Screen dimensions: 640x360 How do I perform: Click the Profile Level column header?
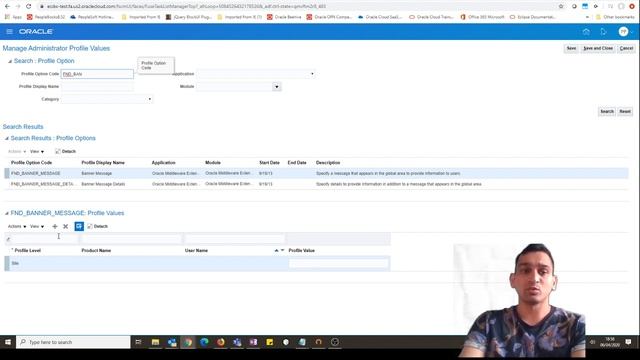tap(27, 250)
